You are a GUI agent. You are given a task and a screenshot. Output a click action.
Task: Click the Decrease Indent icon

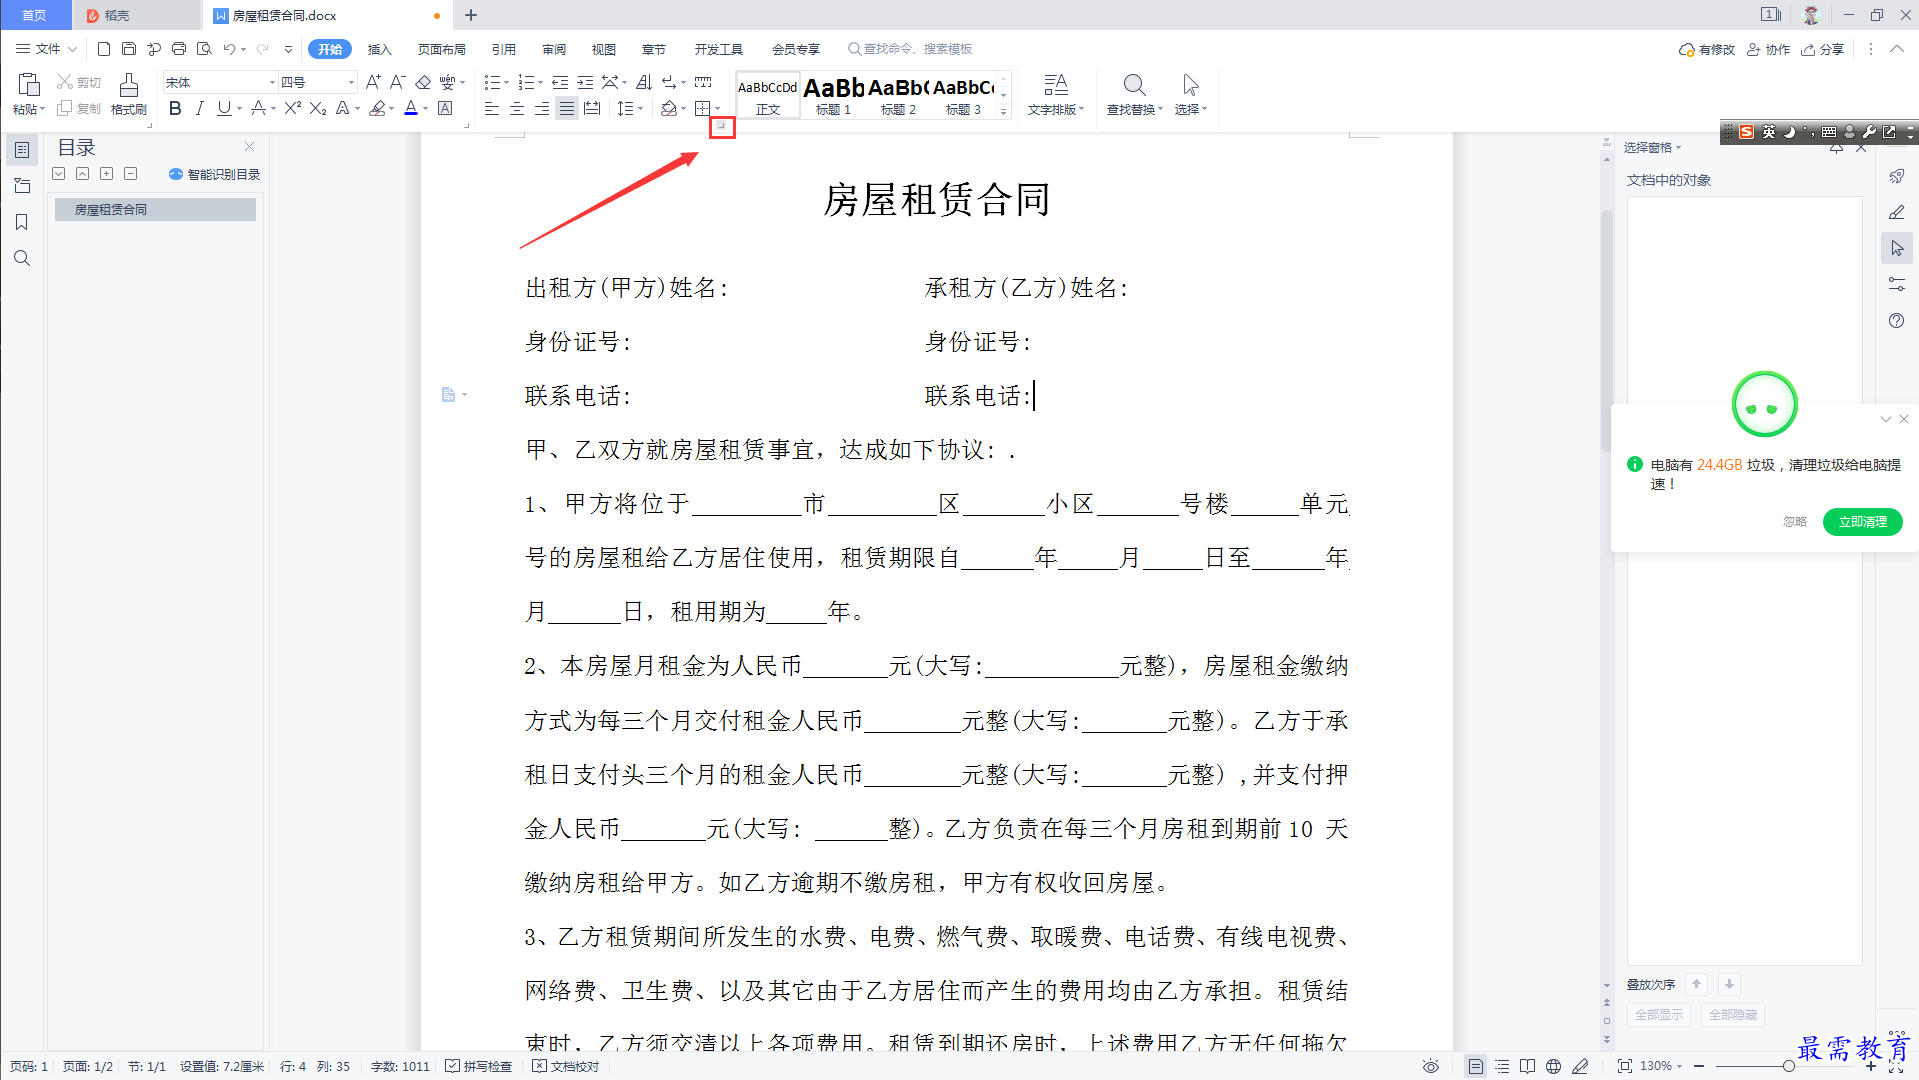pos(560,82)
